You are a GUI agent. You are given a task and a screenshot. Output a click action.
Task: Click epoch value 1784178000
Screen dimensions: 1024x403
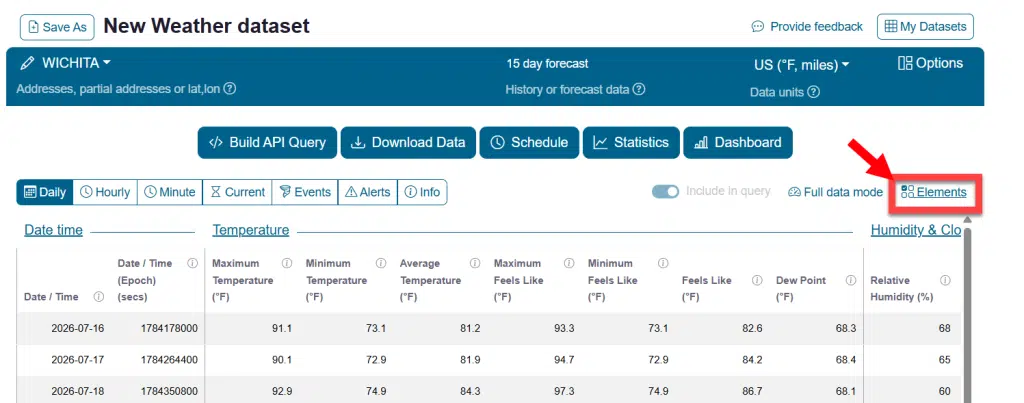pos(169,329)
